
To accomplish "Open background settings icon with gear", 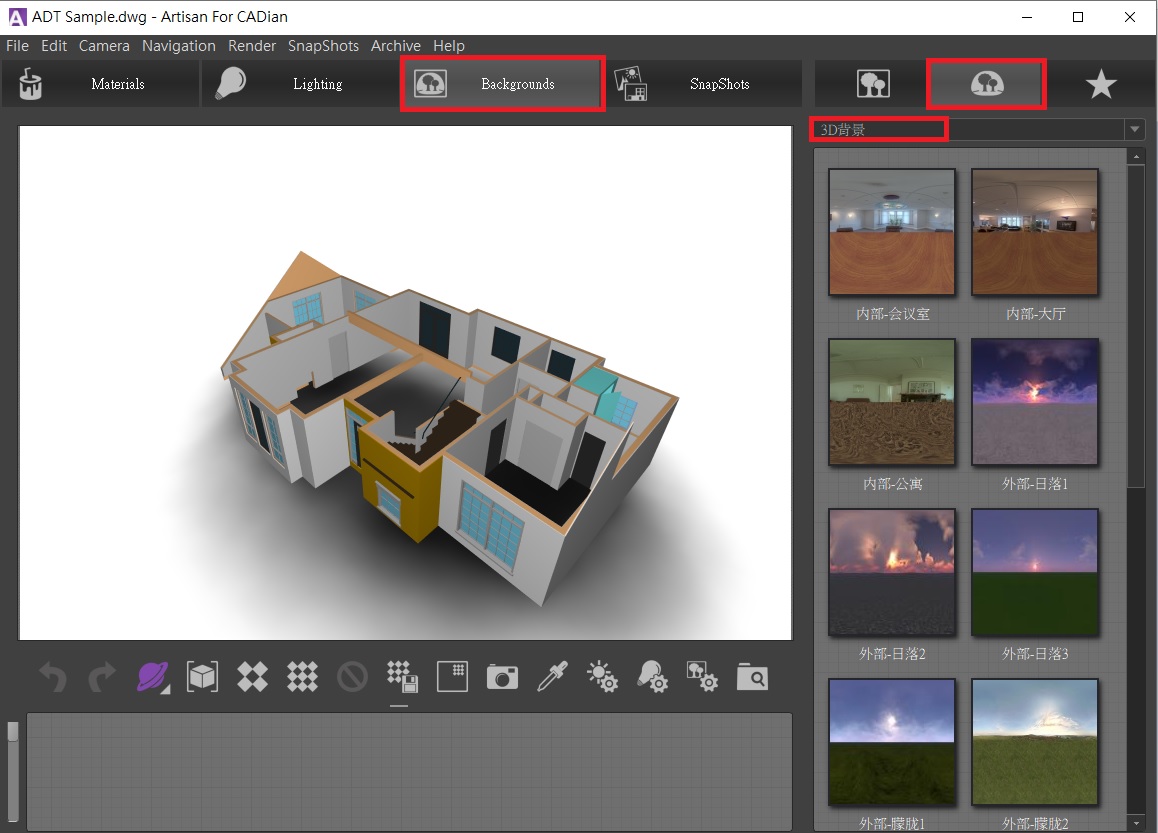I will pyautogui.click(x=702, y=677).
